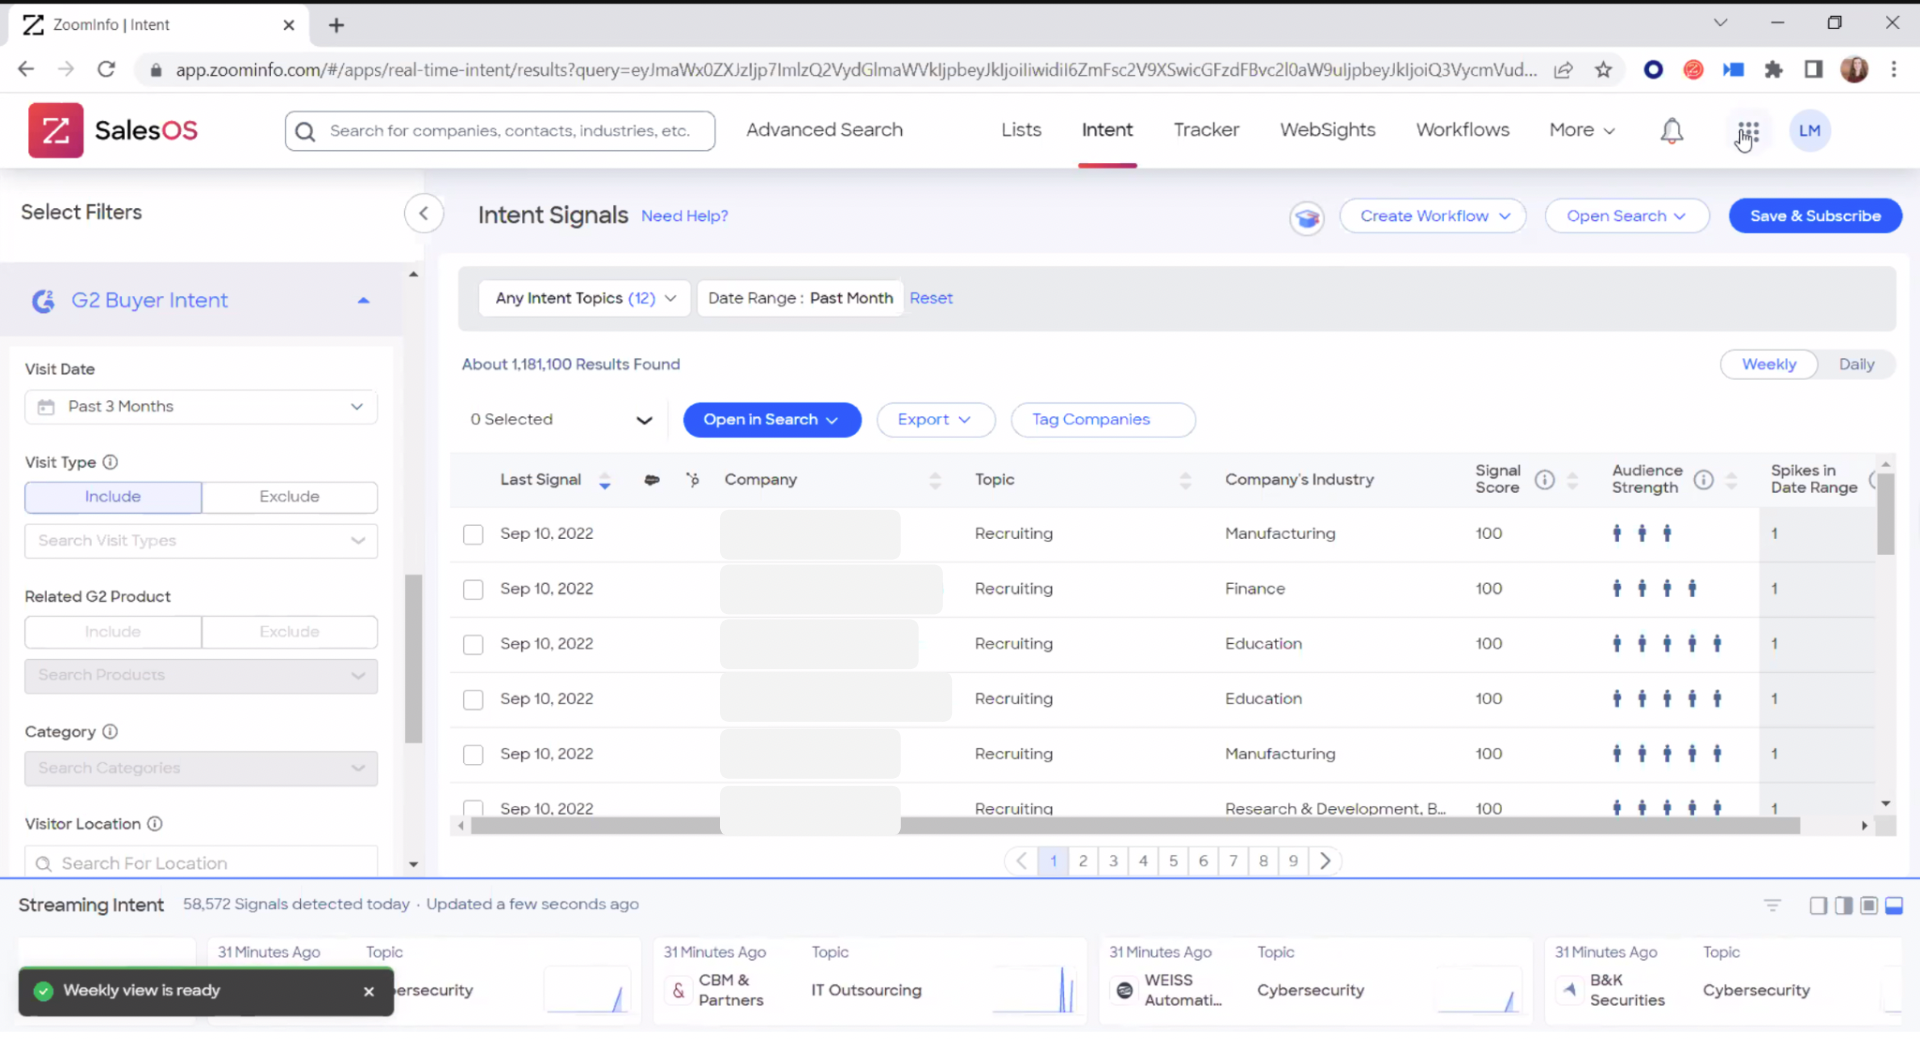Open the apps grid launcher
The height and width of the screenshot is (1039, 1920).
click(1748, 131)
